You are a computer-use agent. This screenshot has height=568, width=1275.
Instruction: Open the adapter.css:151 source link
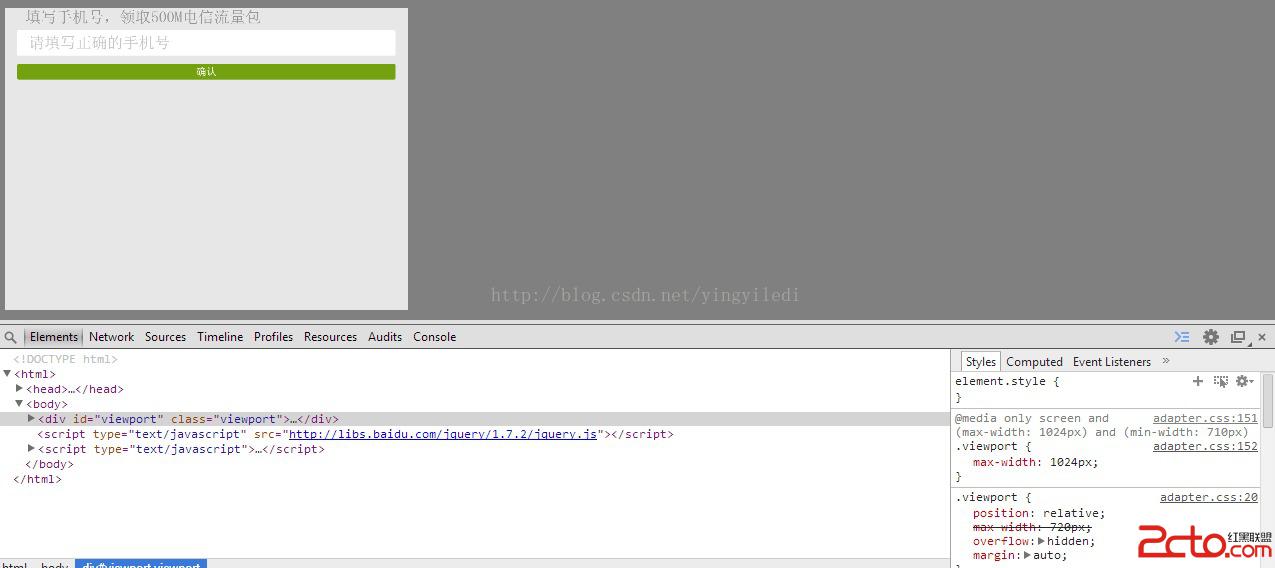point(1205,418)
